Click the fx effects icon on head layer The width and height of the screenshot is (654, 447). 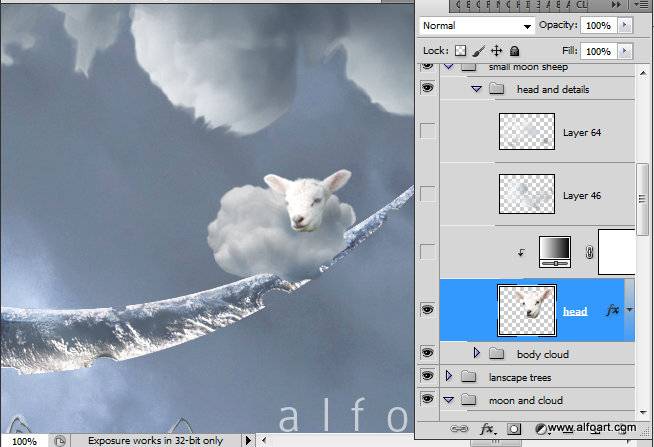point(613,310)
